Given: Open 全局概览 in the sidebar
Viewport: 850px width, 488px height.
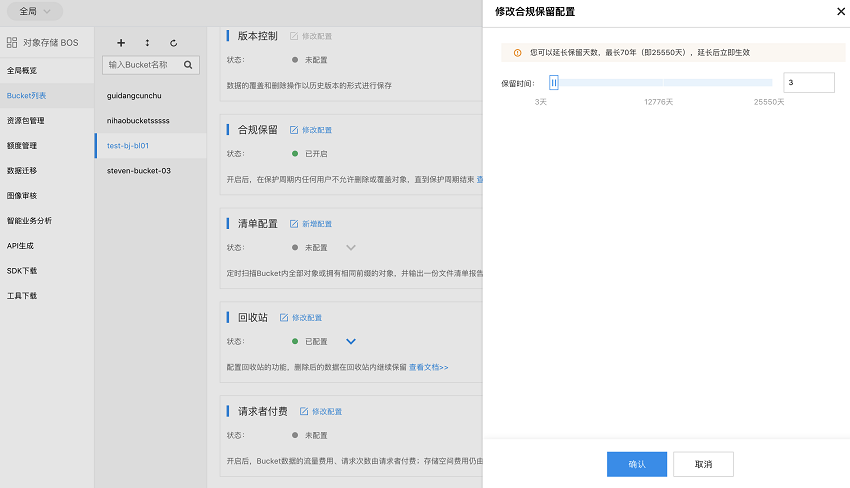Looking at the screenshot, I should click(22, 71).
